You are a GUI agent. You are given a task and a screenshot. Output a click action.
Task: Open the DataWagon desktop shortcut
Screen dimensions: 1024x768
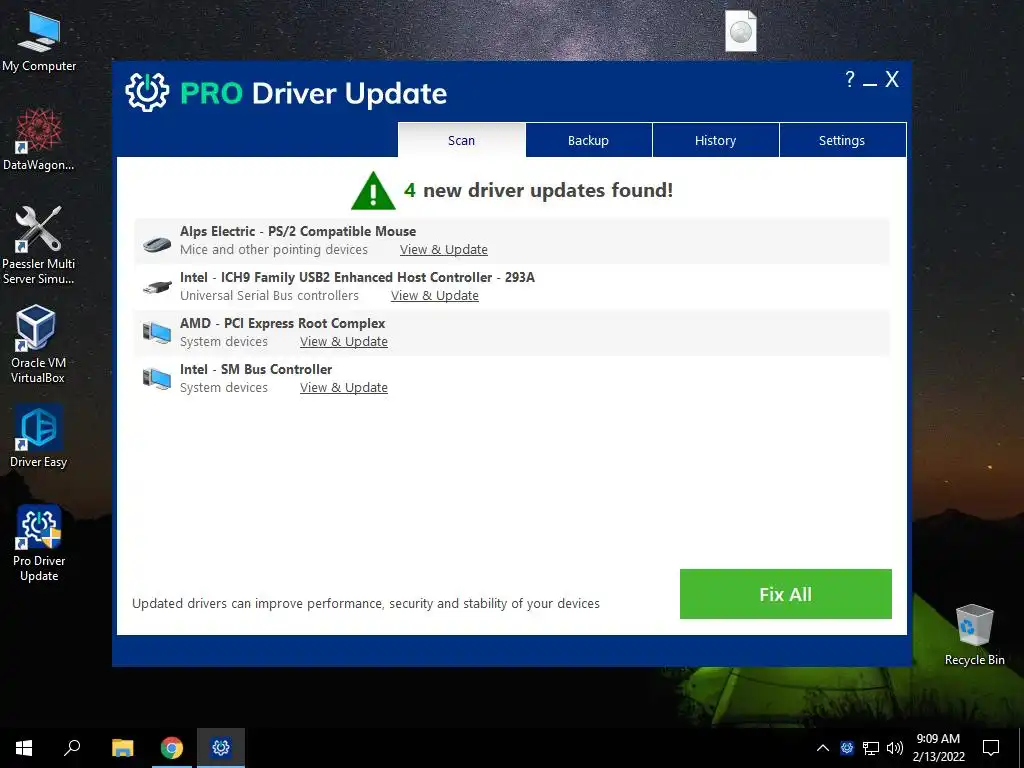click(x=39, y=140)
